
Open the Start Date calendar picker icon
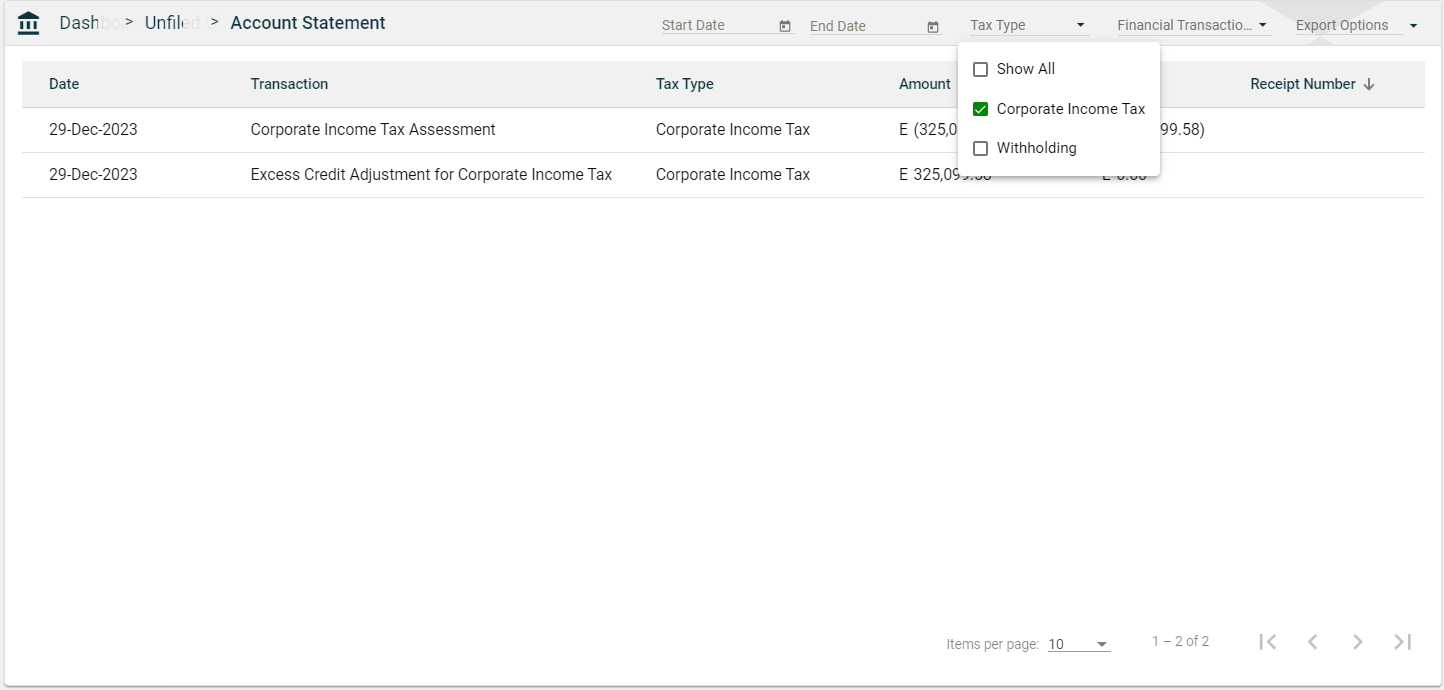785,26
